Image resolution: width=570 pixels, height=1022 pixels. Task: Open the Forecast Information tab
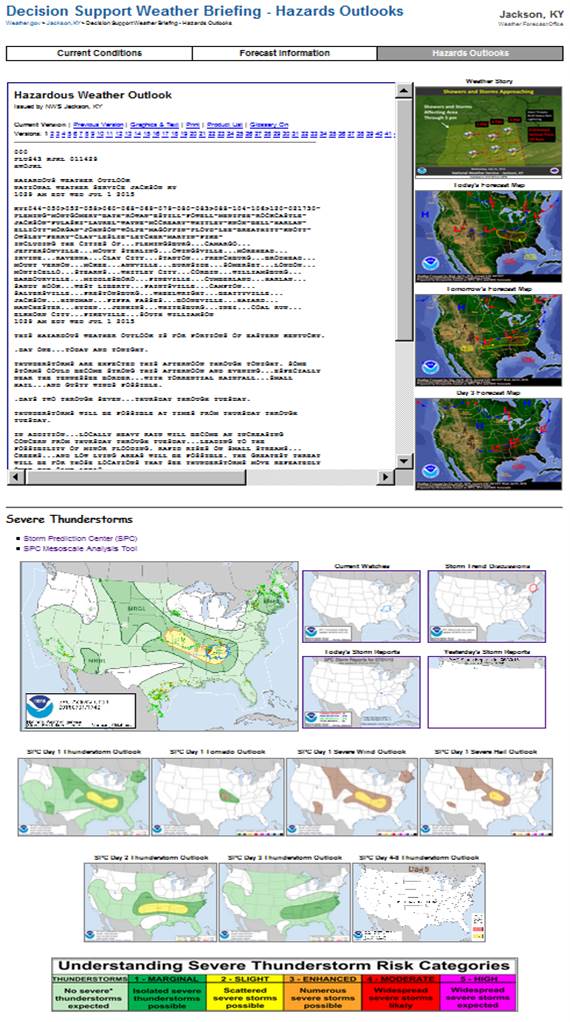click(x=285, y=53)
